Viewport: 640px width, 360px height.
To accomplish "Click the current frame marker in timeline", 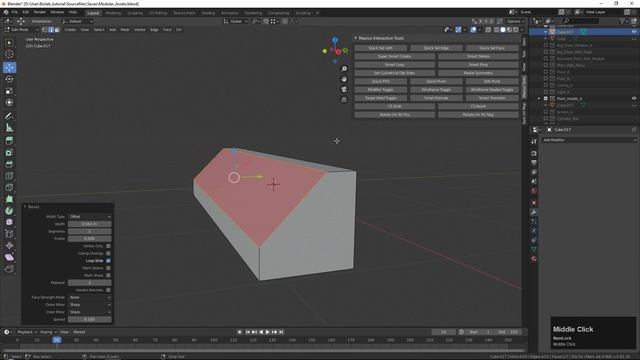I will (x=56, y=340).
